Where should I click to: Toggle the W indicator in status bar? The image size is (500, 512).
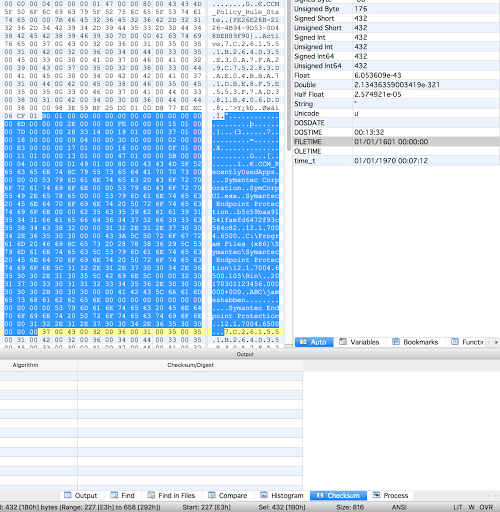click(x=471, y=507)
